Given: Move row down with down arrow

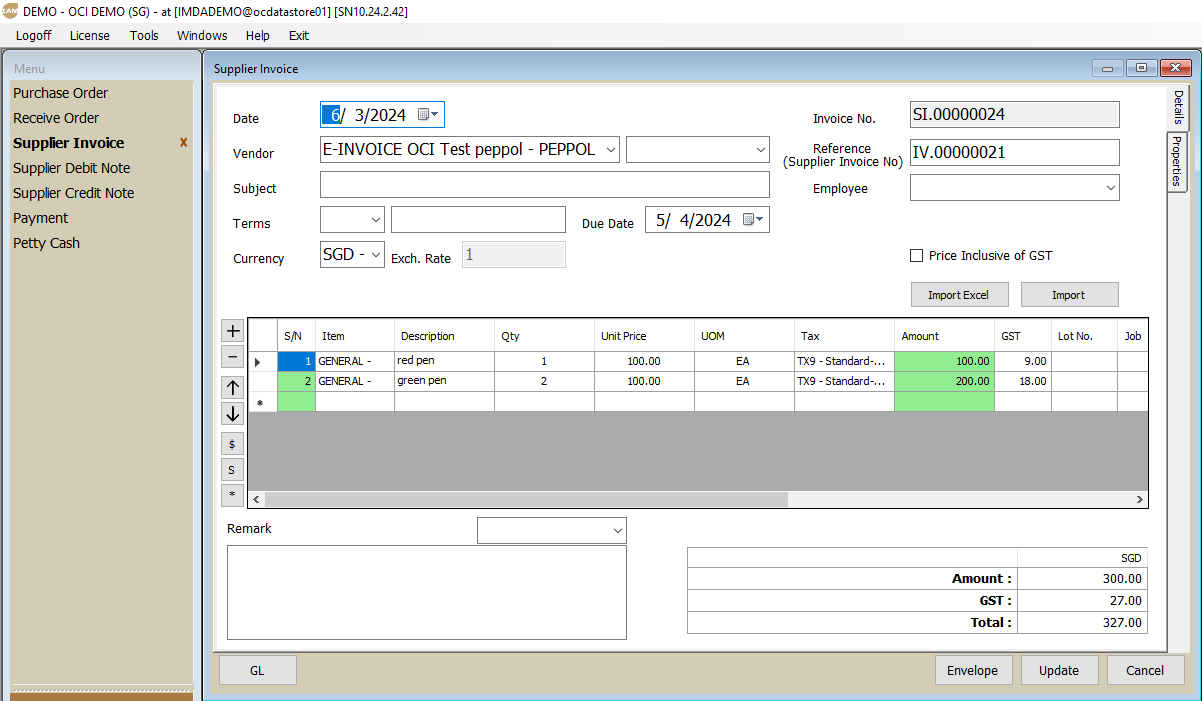Looking at the screenshot, I should (232, 414).
